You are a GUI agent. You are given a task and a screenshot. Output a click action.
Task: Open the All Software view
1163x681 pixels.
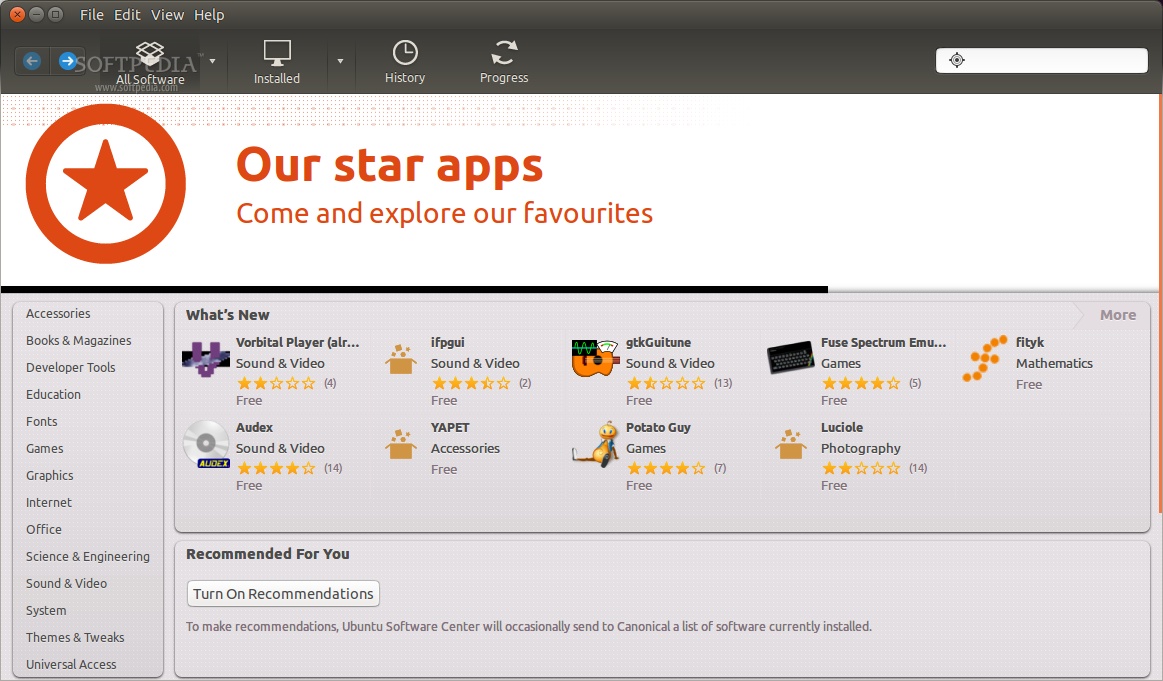(x=150, y=62)
